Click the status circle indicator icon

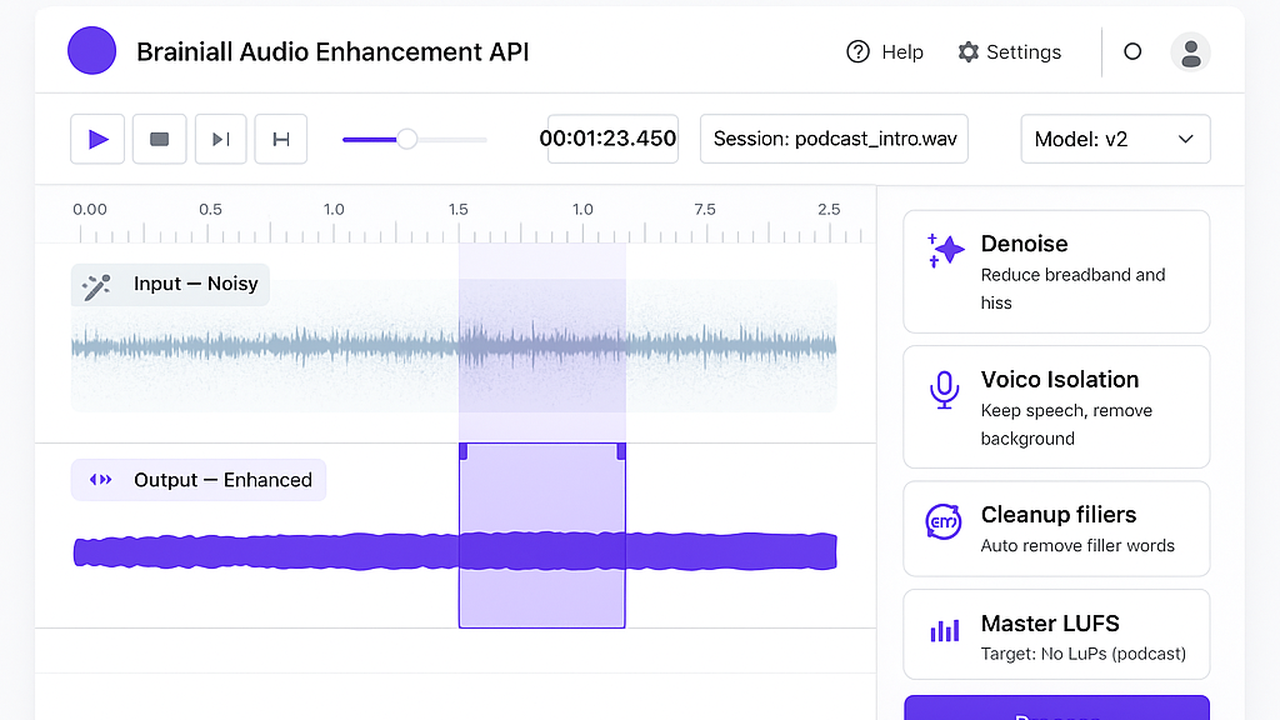(x=1132, y=52)
